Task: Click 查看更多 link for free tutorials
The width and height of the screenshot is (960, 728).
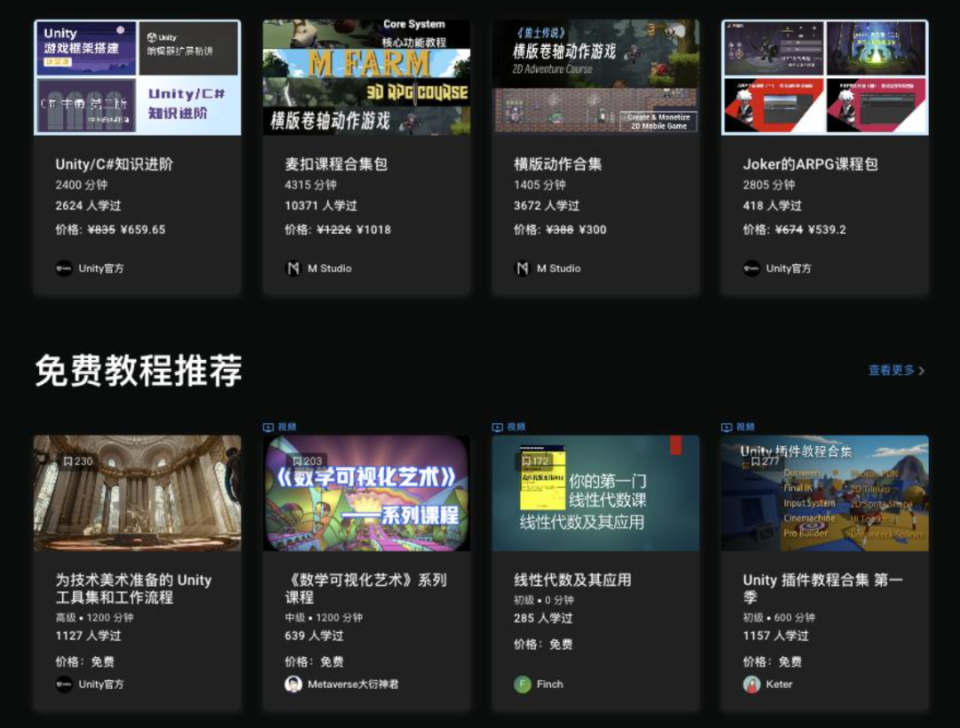Action: [x=891, y=370]
